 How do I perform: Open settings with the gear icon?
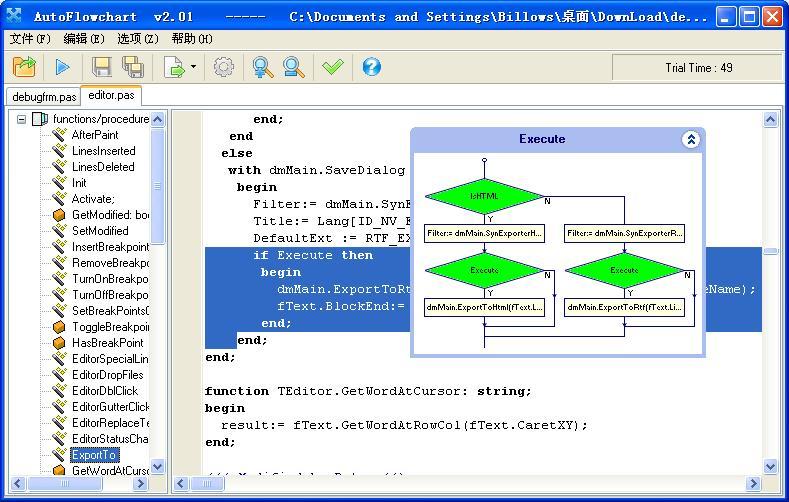pyautogui.click(x=224, y=66)
